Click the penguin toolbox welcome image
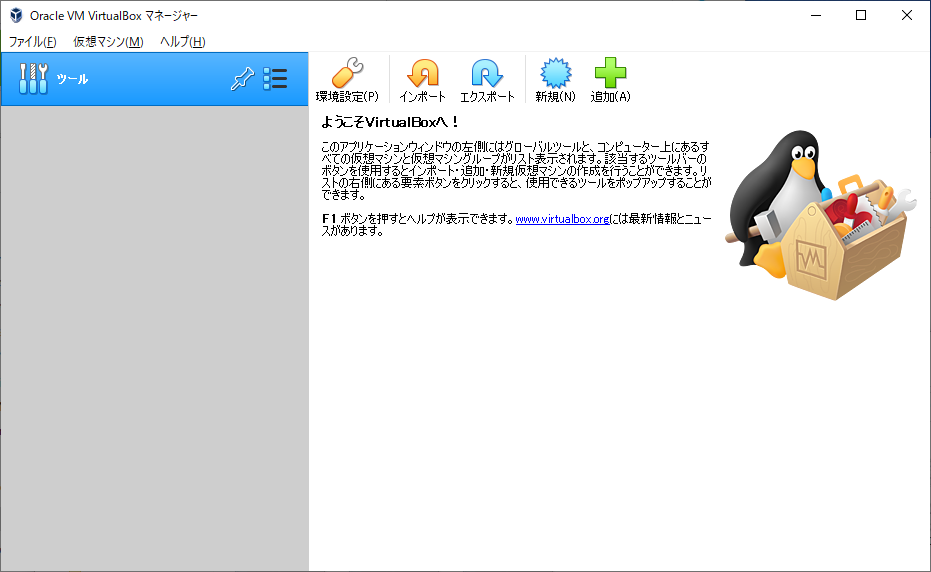931x572 pixels. pyautogui.click(x=821, y=215)
